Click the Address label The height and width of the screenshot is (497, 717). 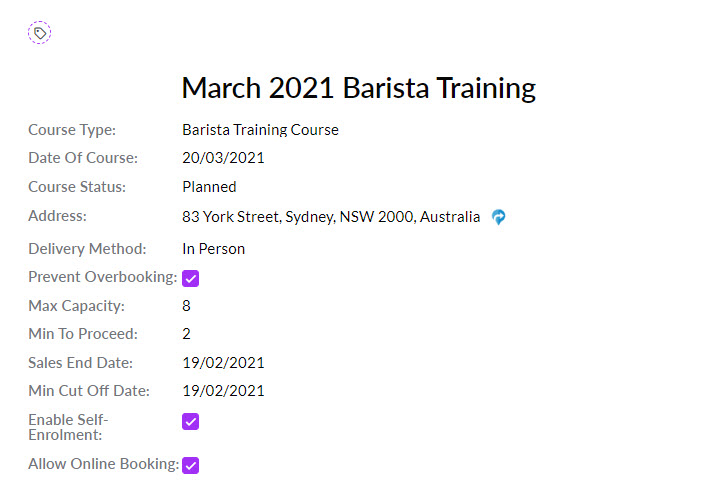point(57,215)
